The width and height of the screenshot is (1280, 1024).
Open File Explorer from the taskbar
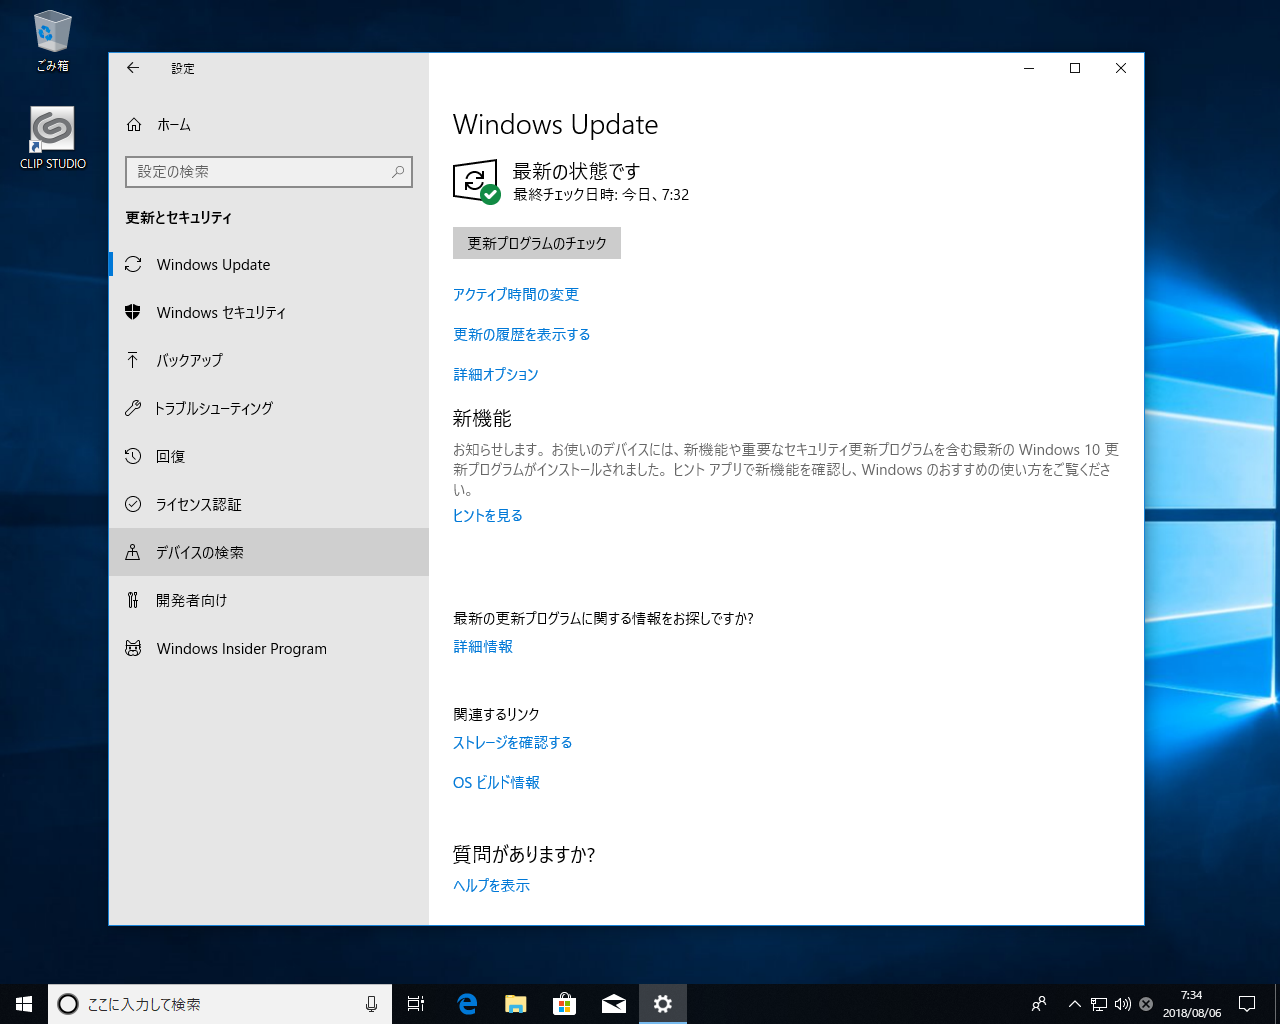click(516, 1004)
